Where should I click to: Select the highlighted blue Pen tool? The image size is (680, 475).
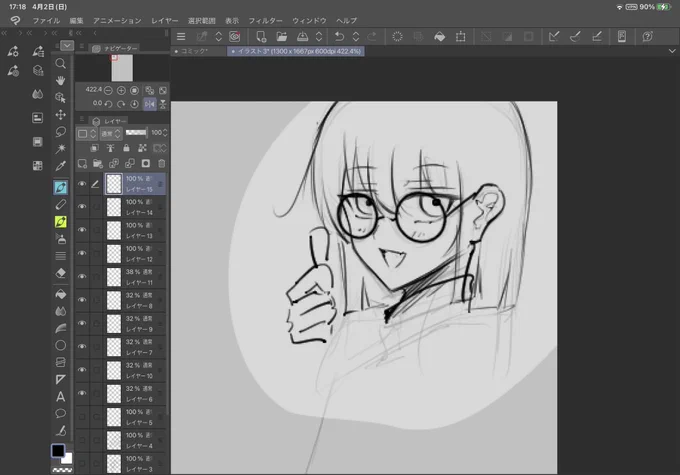(61, 187)
